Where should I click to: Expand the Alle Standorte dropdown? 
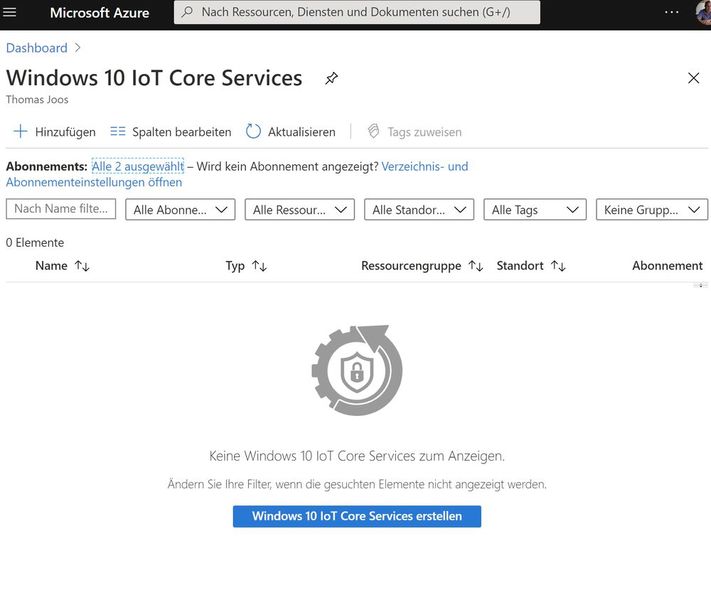click(x=419, y=210)
